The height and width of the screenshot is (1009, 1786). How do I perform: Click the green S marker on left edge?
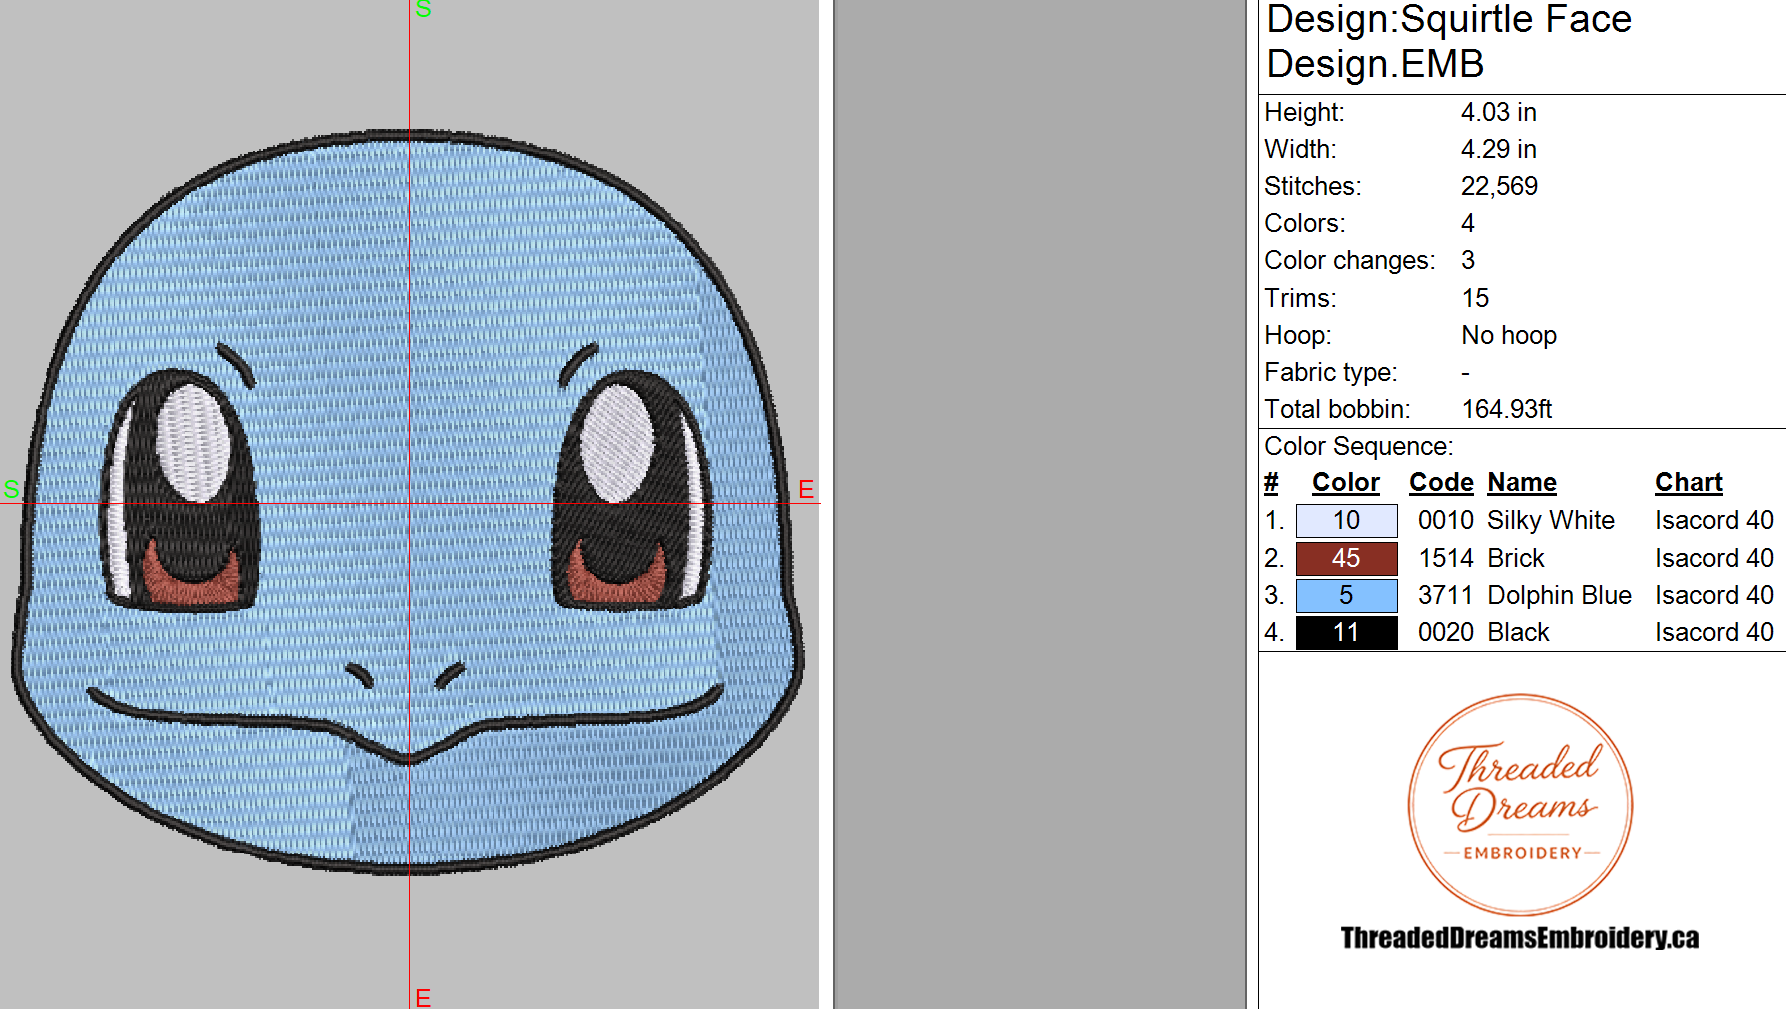click(11, 489)
